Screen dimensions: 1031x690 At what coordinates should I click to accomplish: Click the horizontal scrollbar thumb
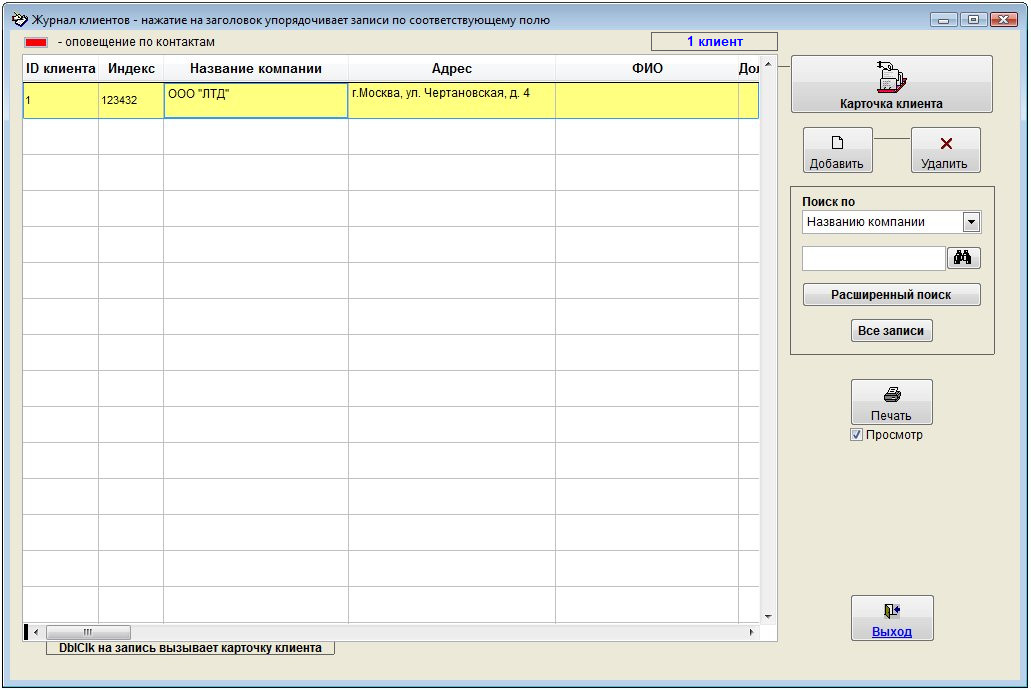(88, 632)
